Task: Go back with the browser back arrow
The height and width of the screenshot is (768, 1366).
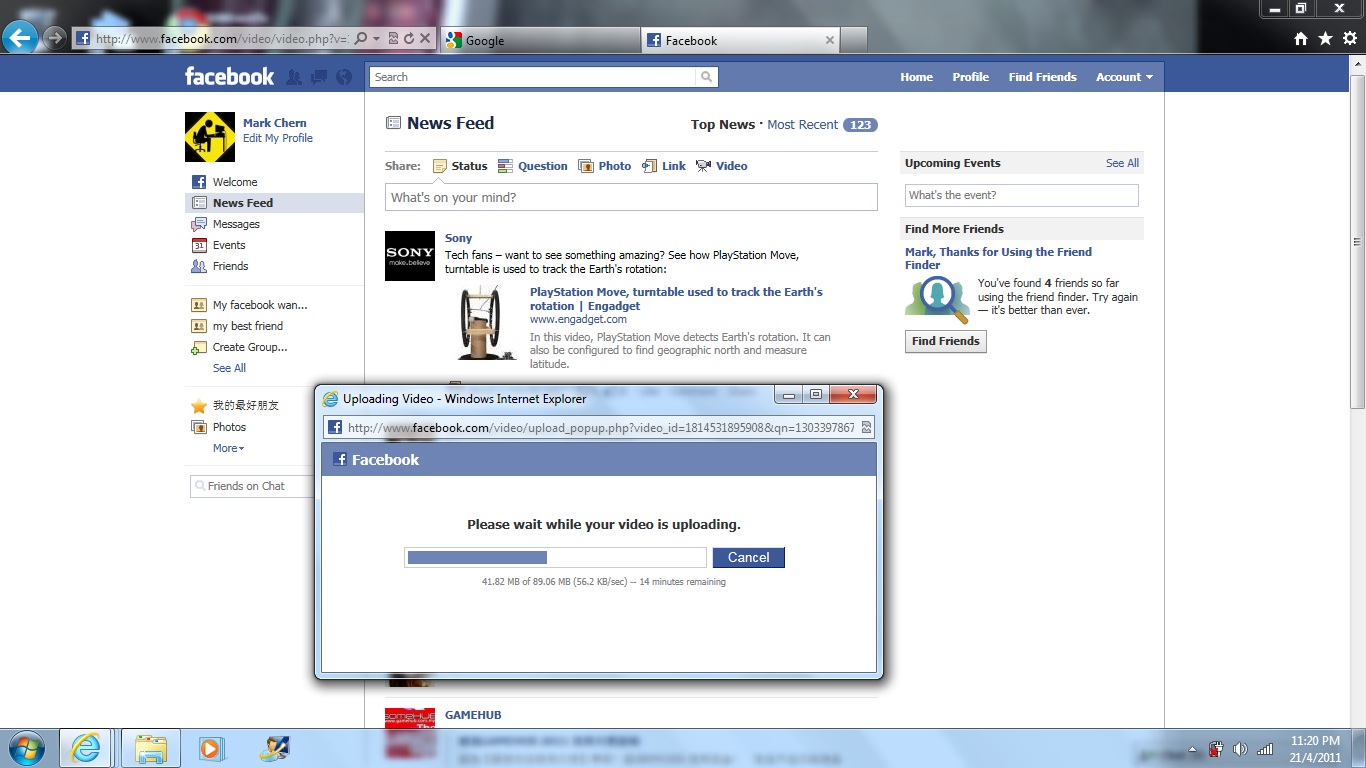Action: (20, 39)
